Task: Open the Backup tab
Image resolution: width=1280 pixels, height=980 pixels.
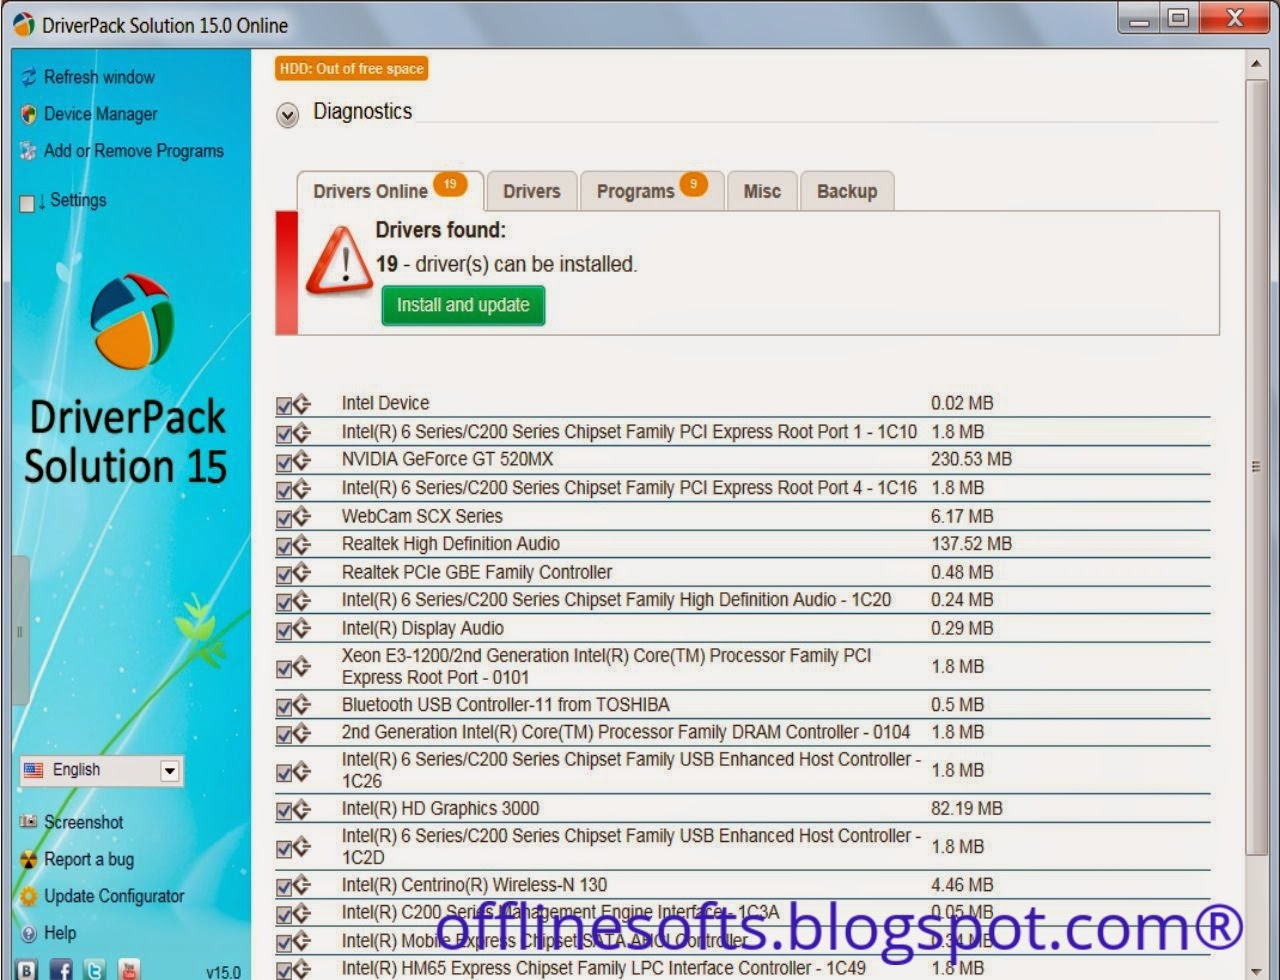Action: click(847, 191)
